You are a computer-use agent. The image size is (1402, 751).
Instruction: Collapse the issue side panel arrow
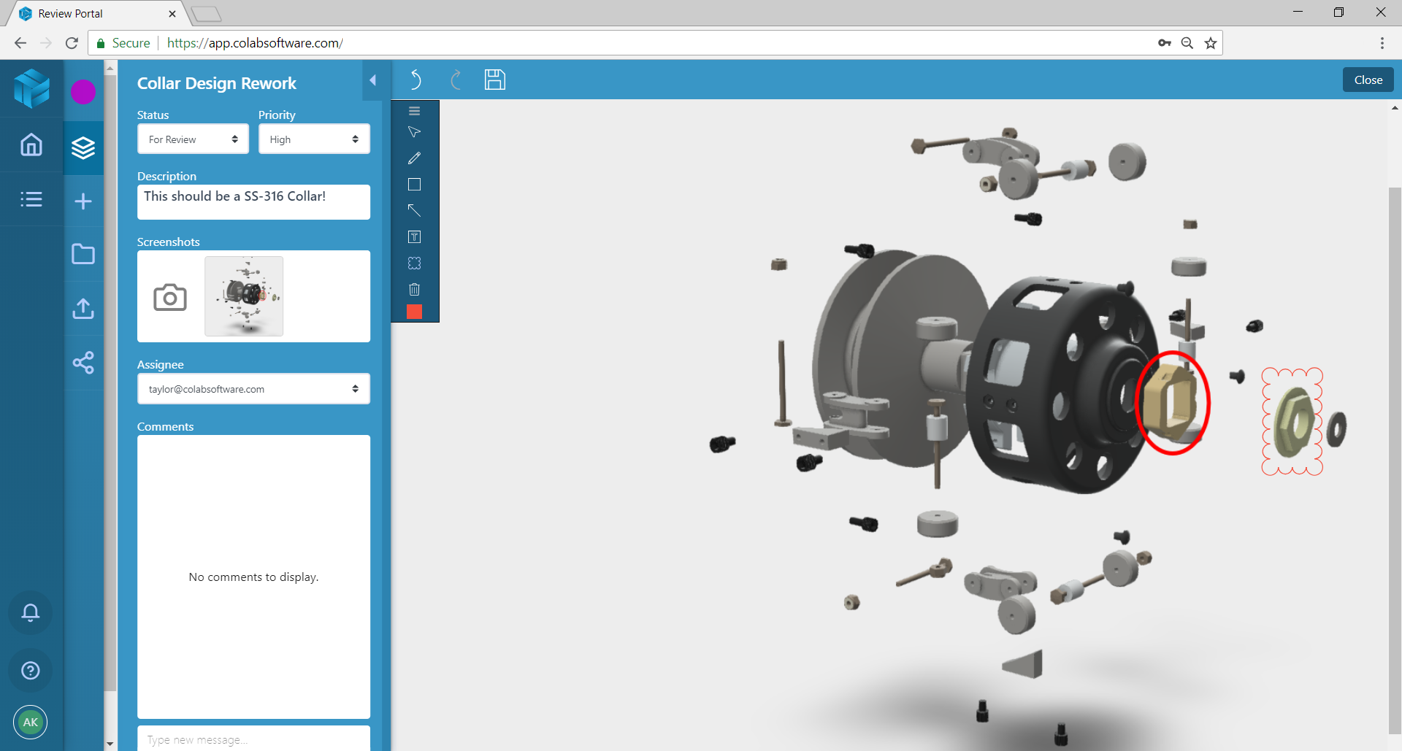(x=373, y=81)
